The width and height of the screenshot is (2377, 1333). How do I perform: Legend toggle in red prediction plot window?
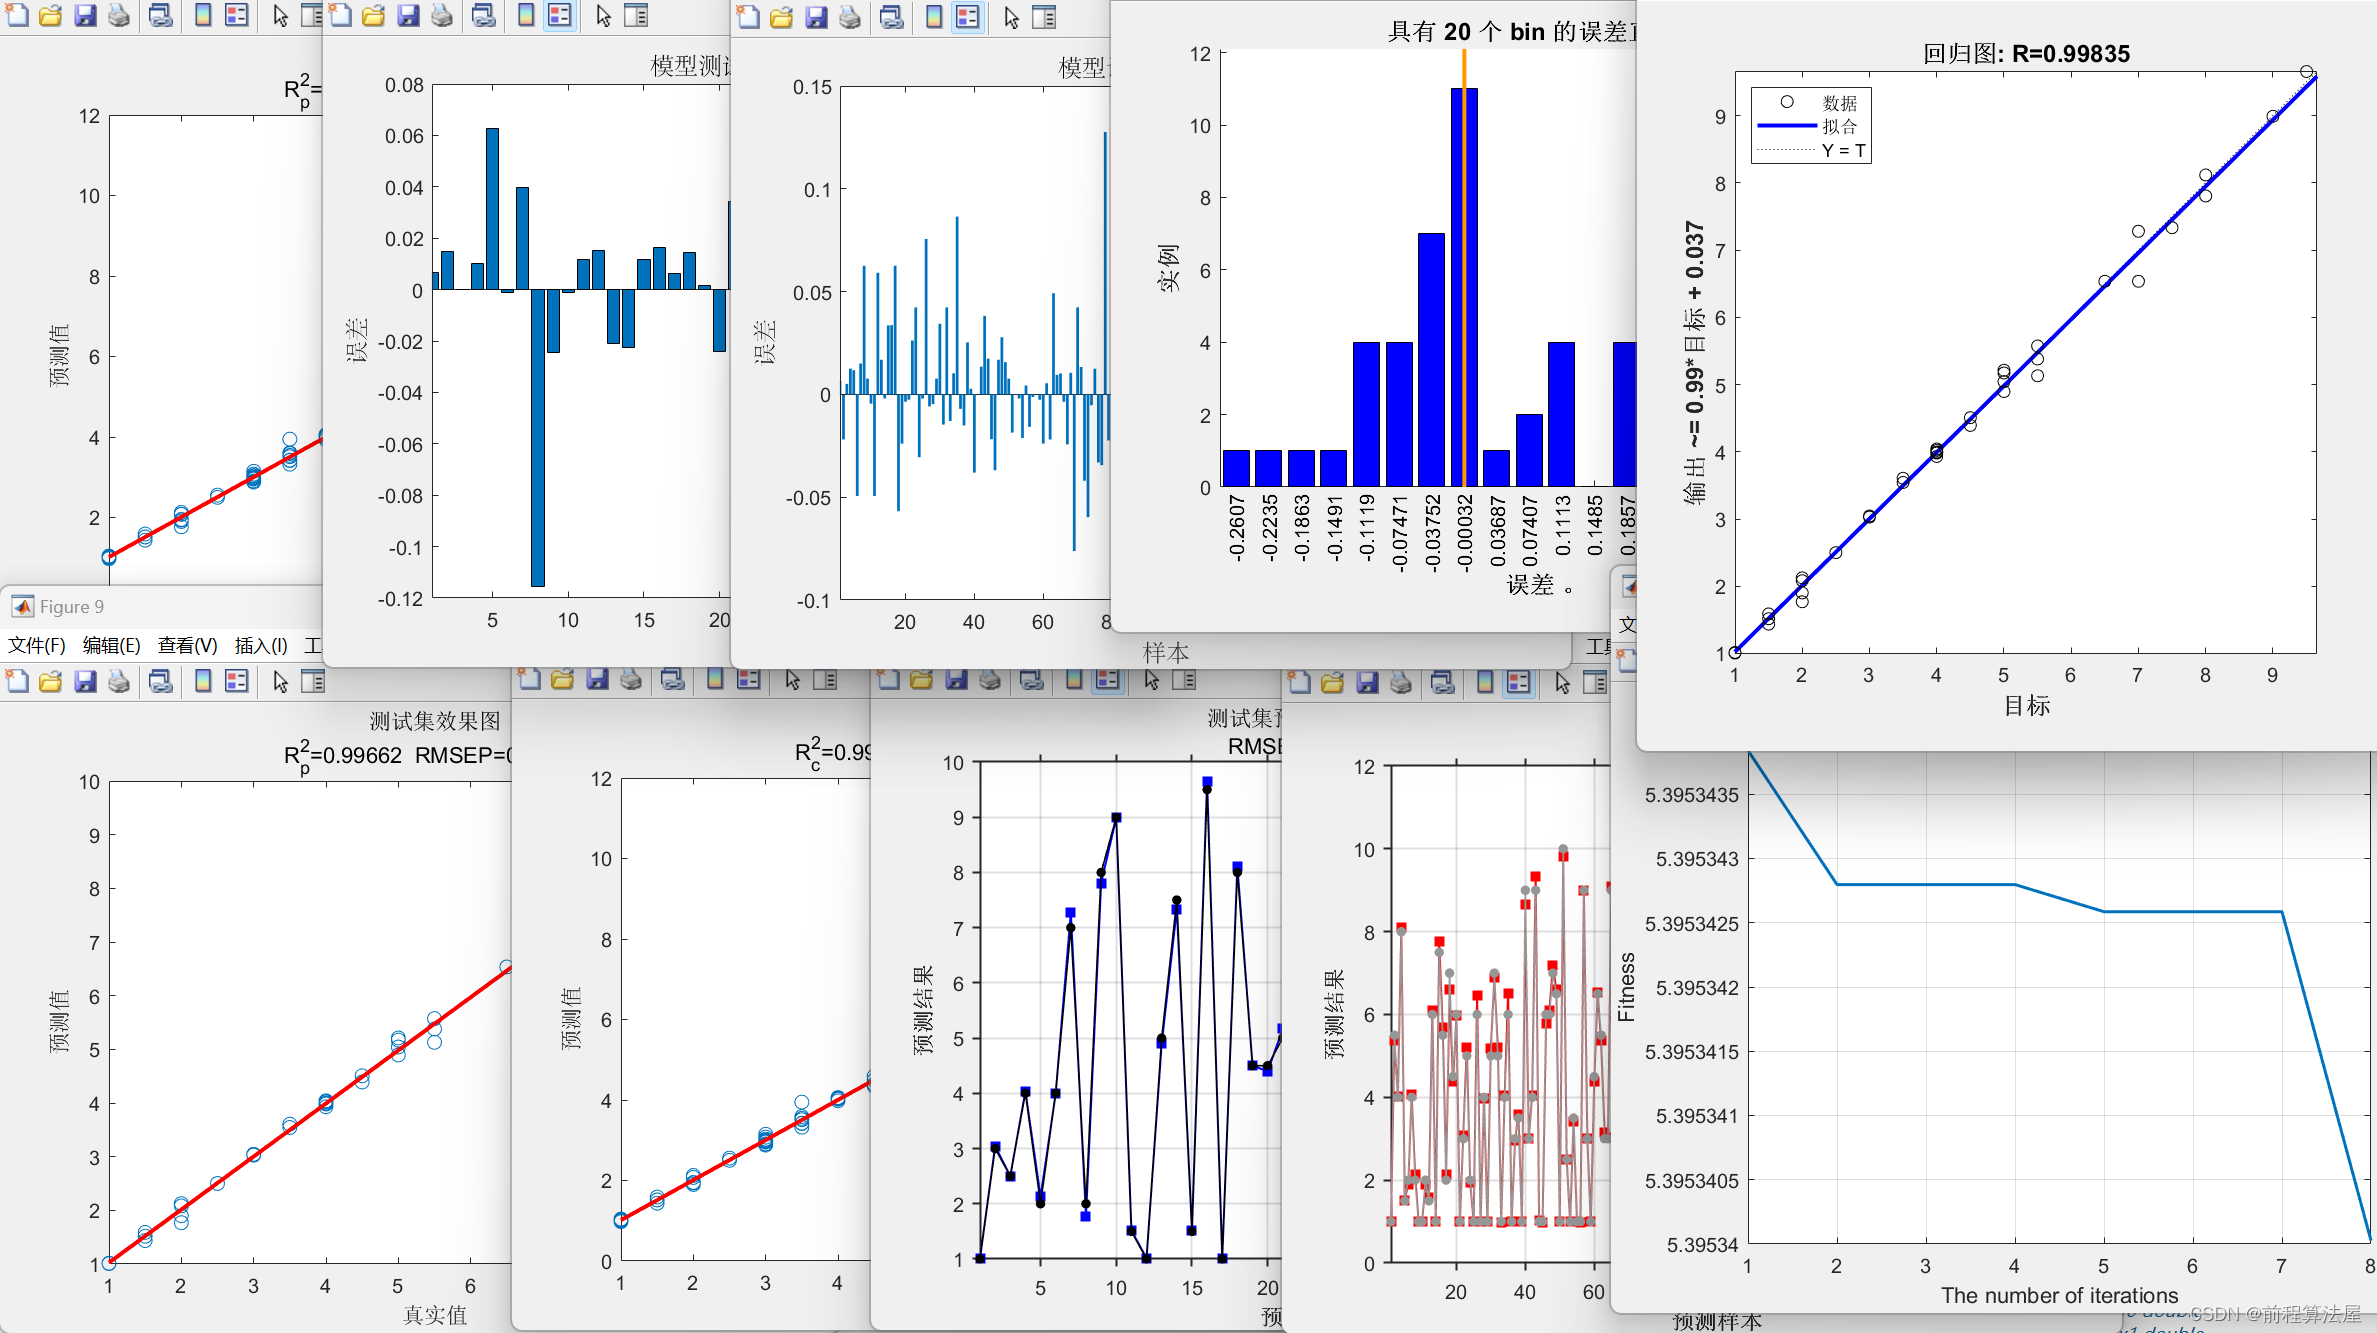1519,682
